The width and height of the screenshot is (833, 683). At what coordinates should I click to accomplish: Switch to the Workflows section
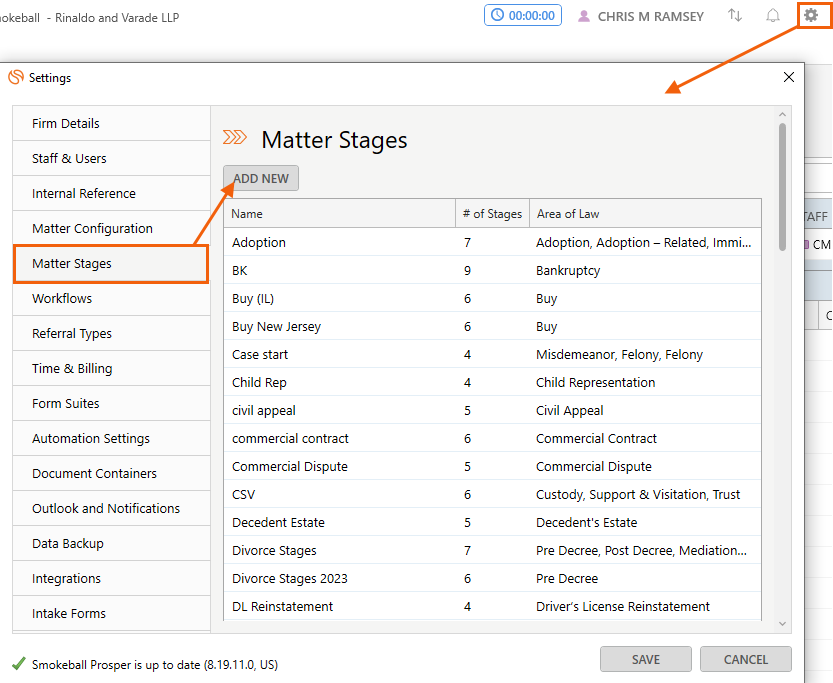coord(112,299)
